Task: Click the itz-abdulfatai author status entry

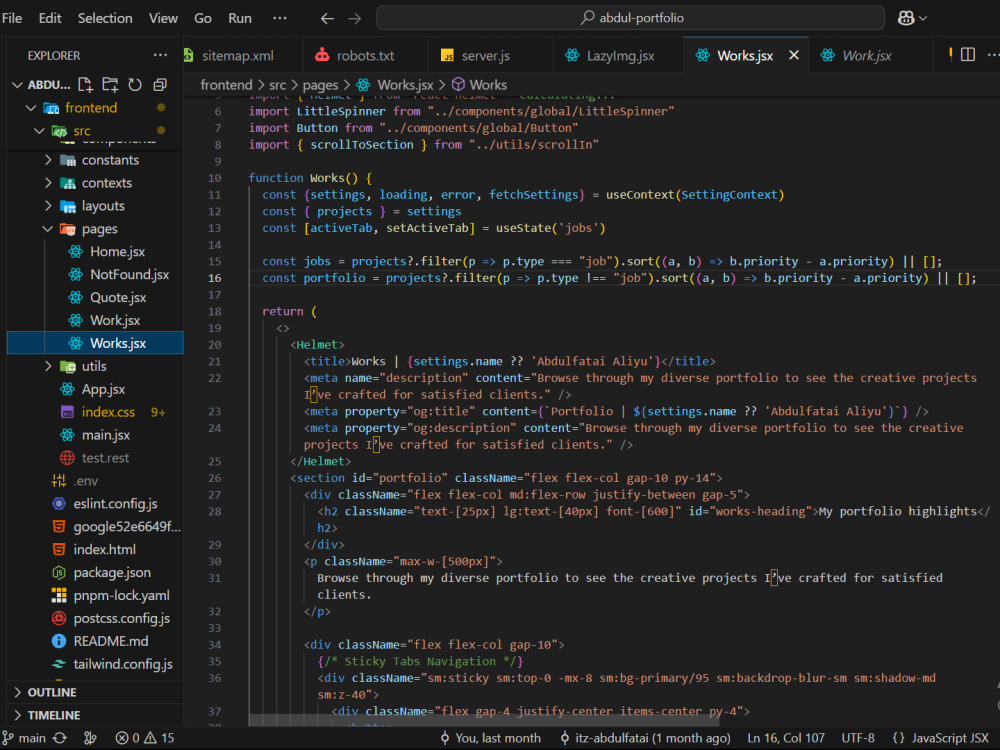Action: click(x=645, y=738)
